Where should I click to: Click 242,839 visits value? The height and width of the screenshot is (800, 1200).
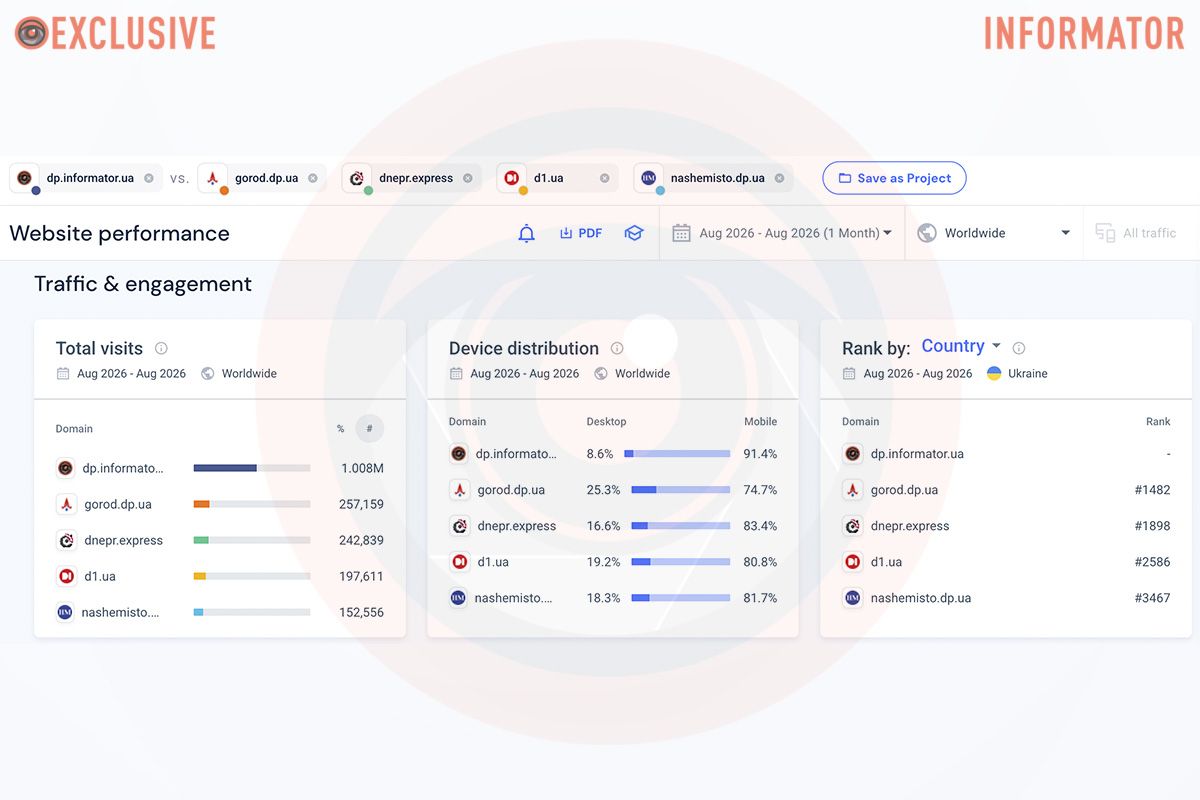point(361,540)
